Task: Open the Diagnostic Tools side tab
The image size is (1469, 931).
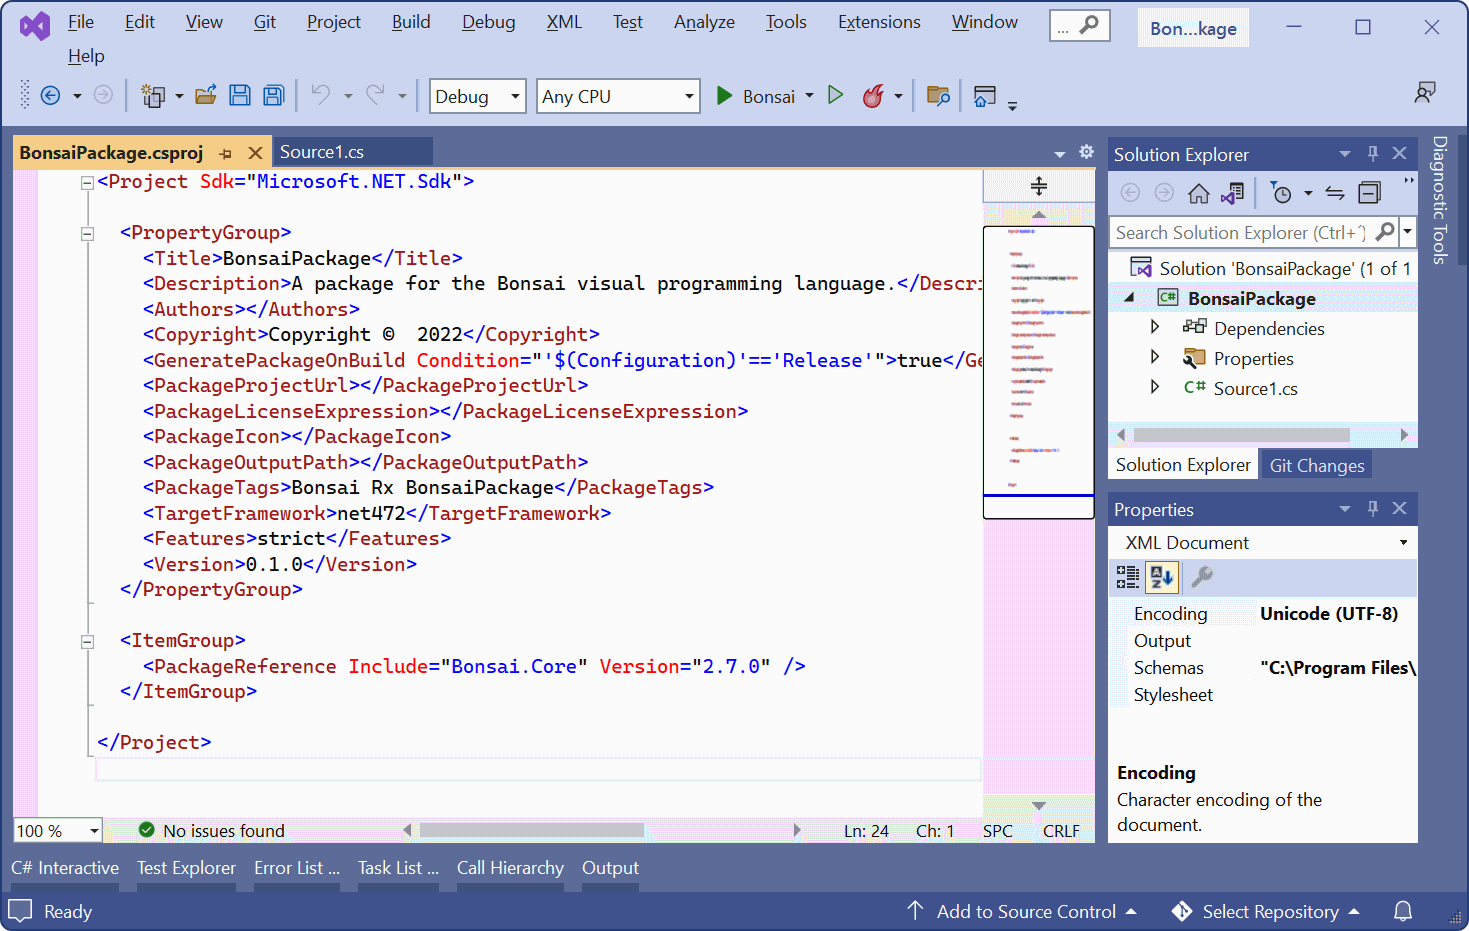Action: point(1439,199)
